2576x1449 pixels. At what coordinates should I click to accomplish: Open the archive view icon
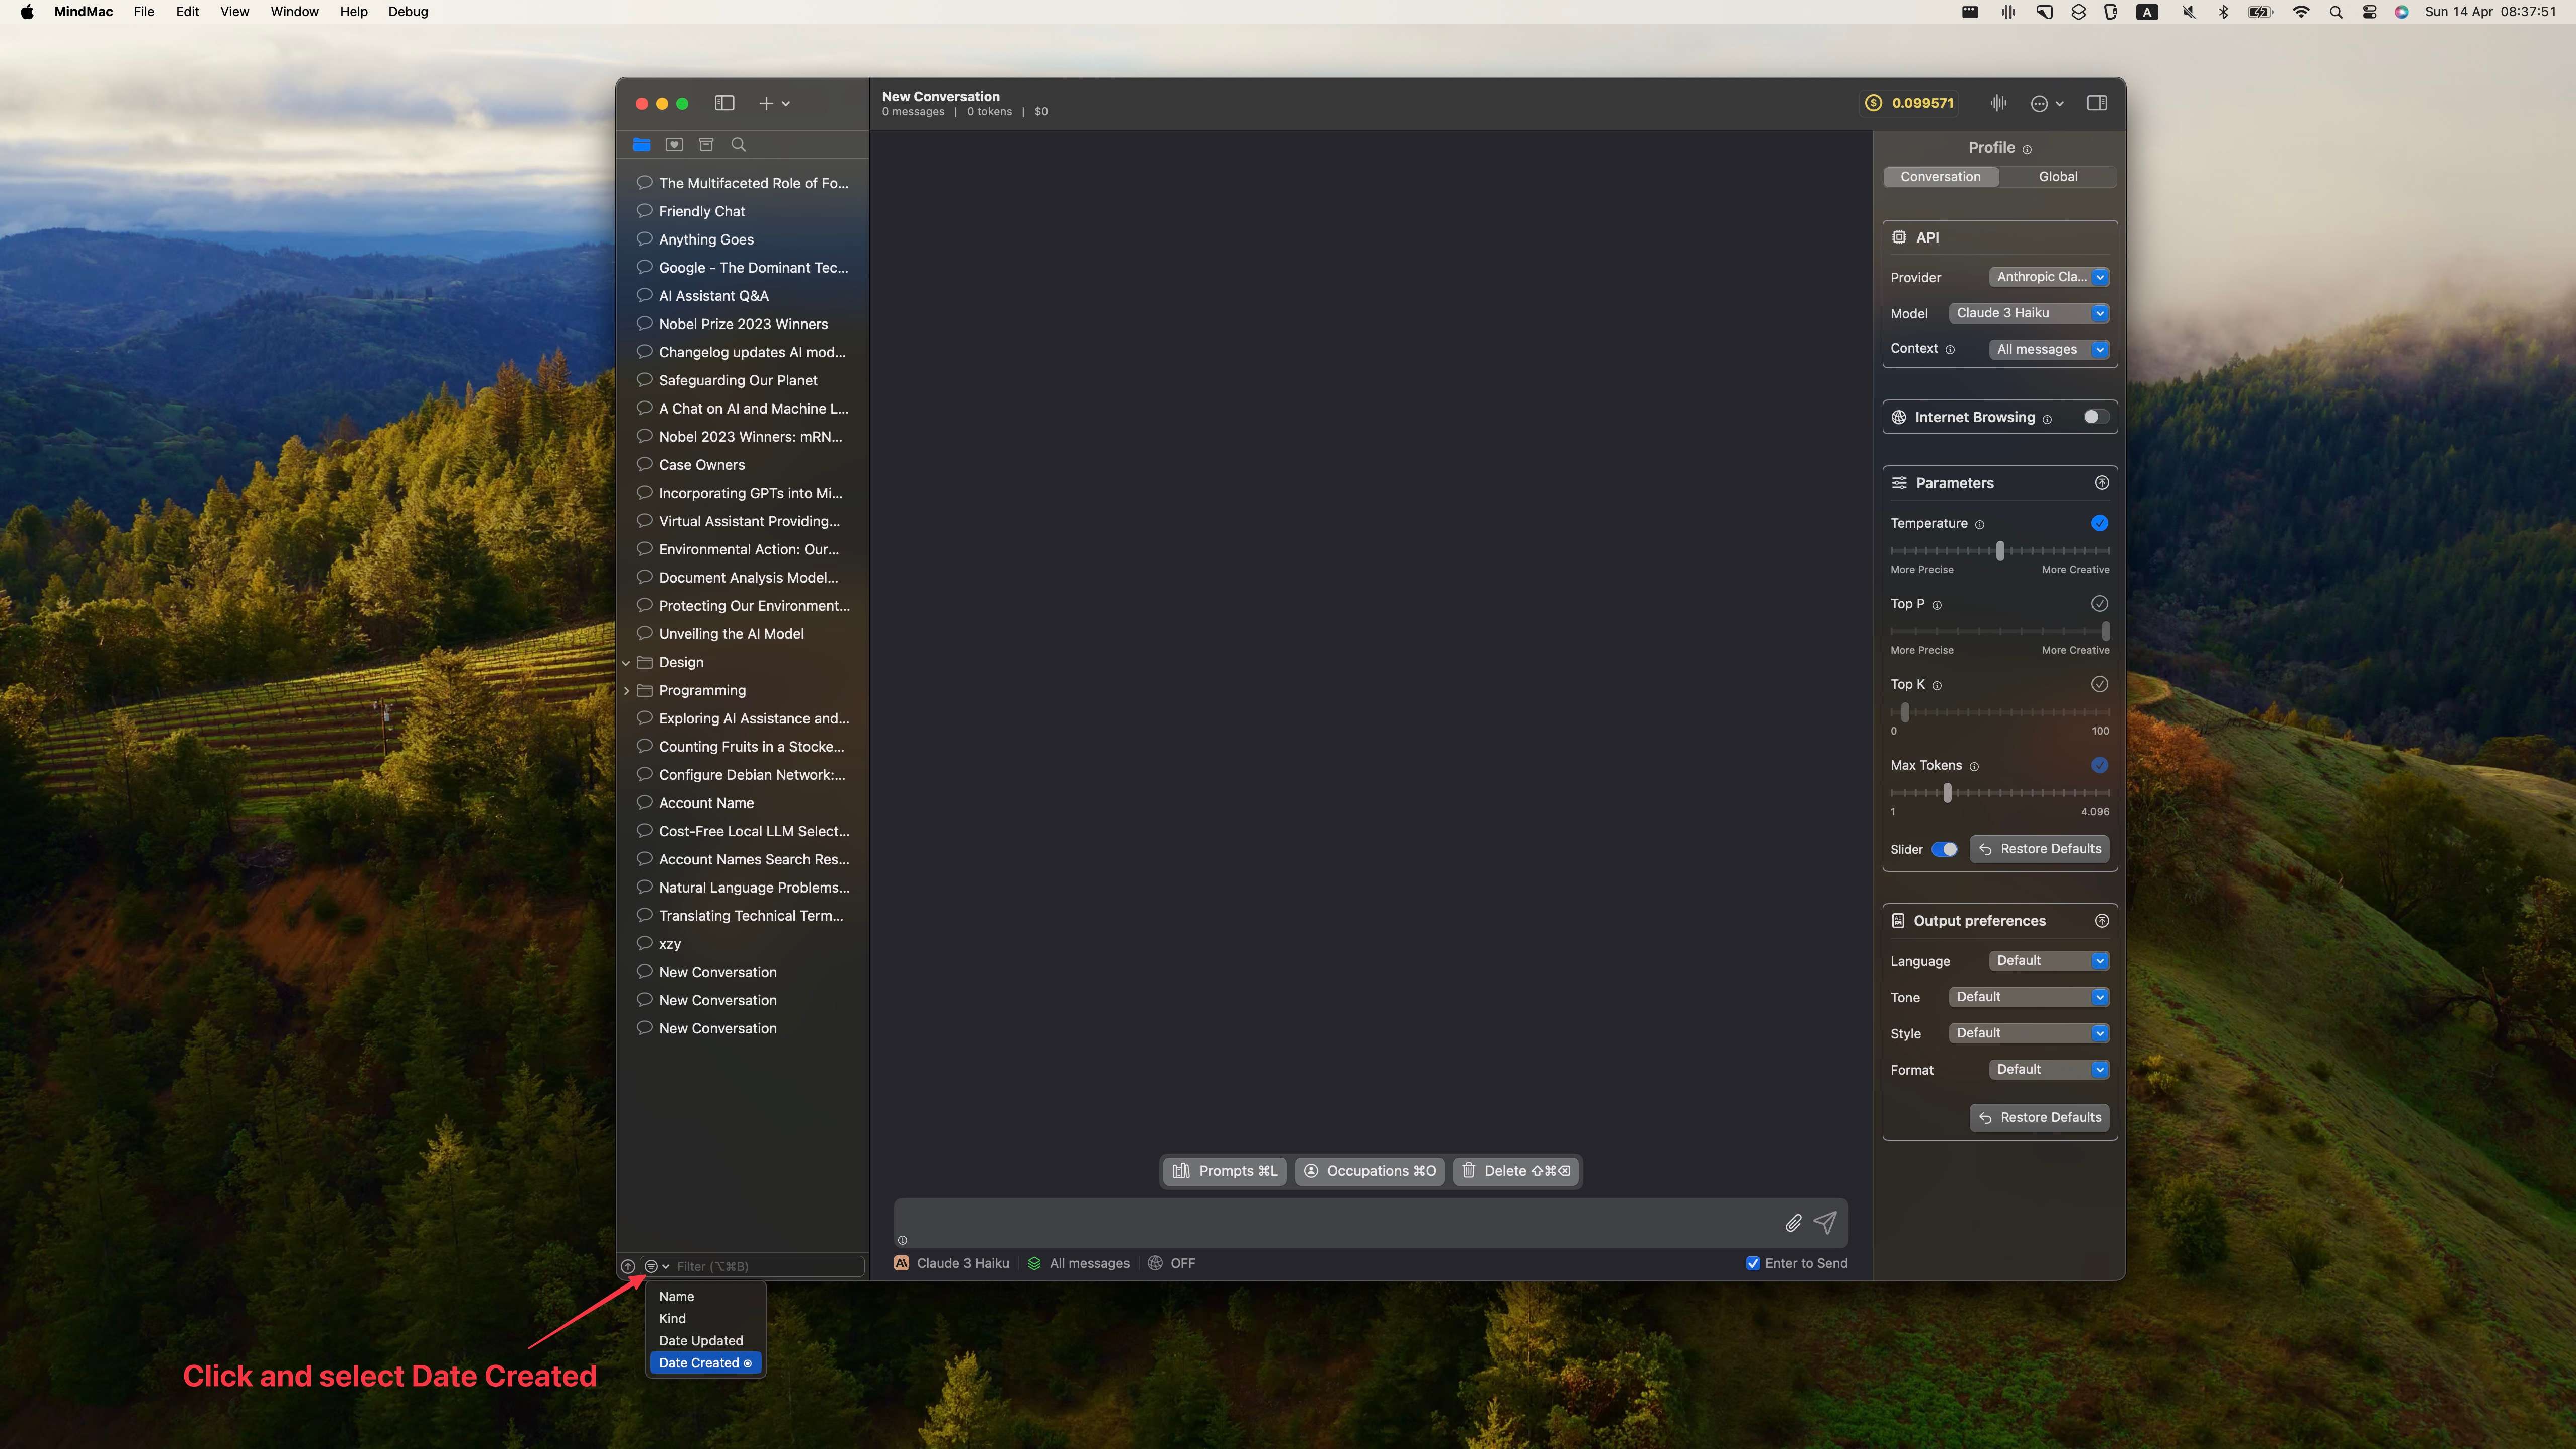(x=706, y=144)
